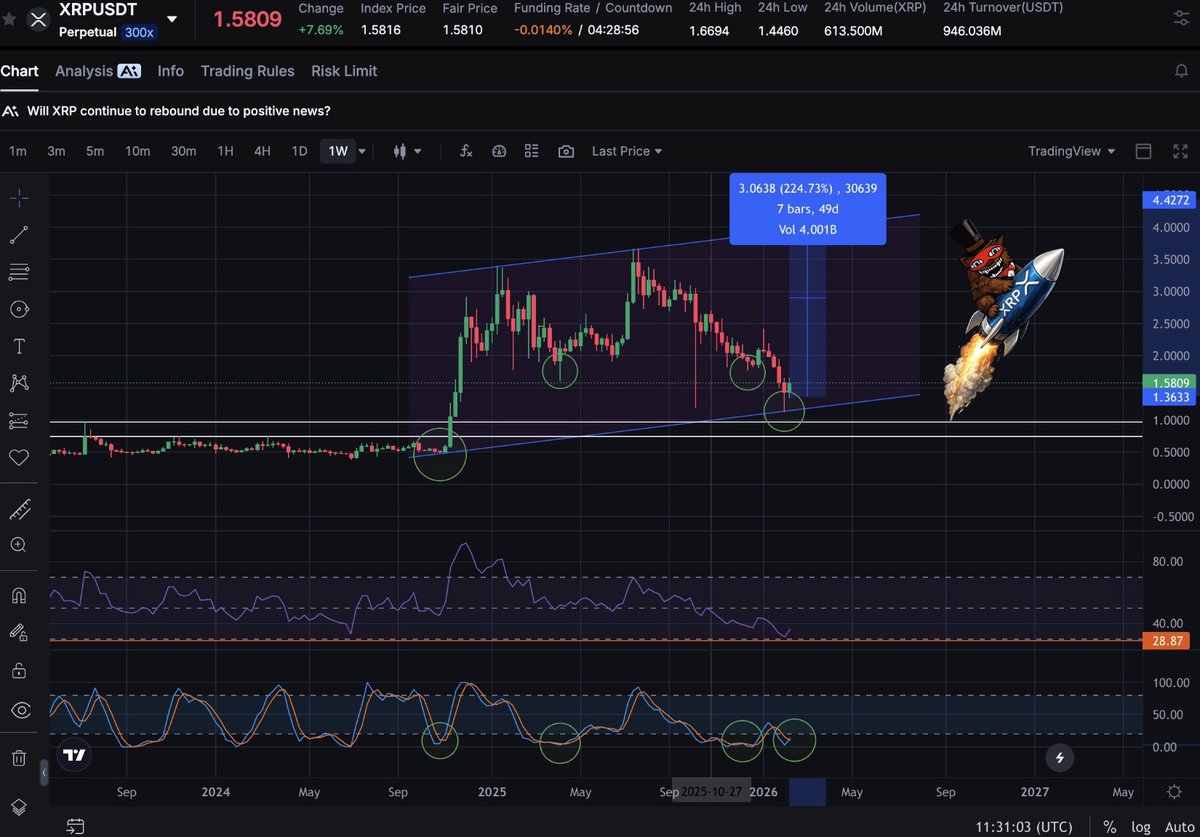1200x837 pixels.
Task: Toggle stay in drawing mode pencil-lock
Action: pos(18,632)
